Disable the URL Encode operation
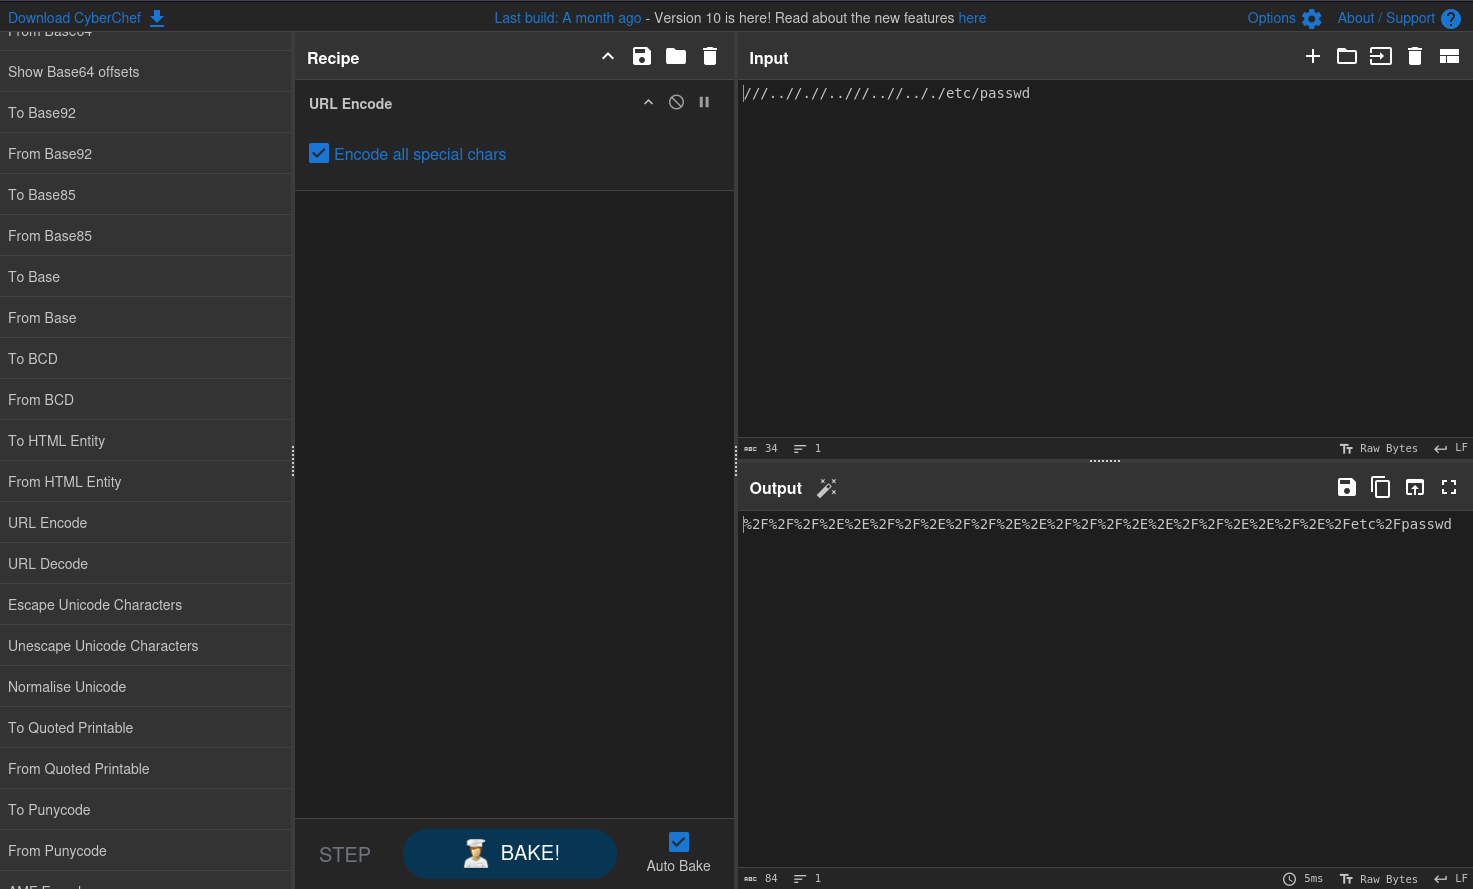Image resolution: width=1473 pixels, height=889 pixels. tap(677, 103)
